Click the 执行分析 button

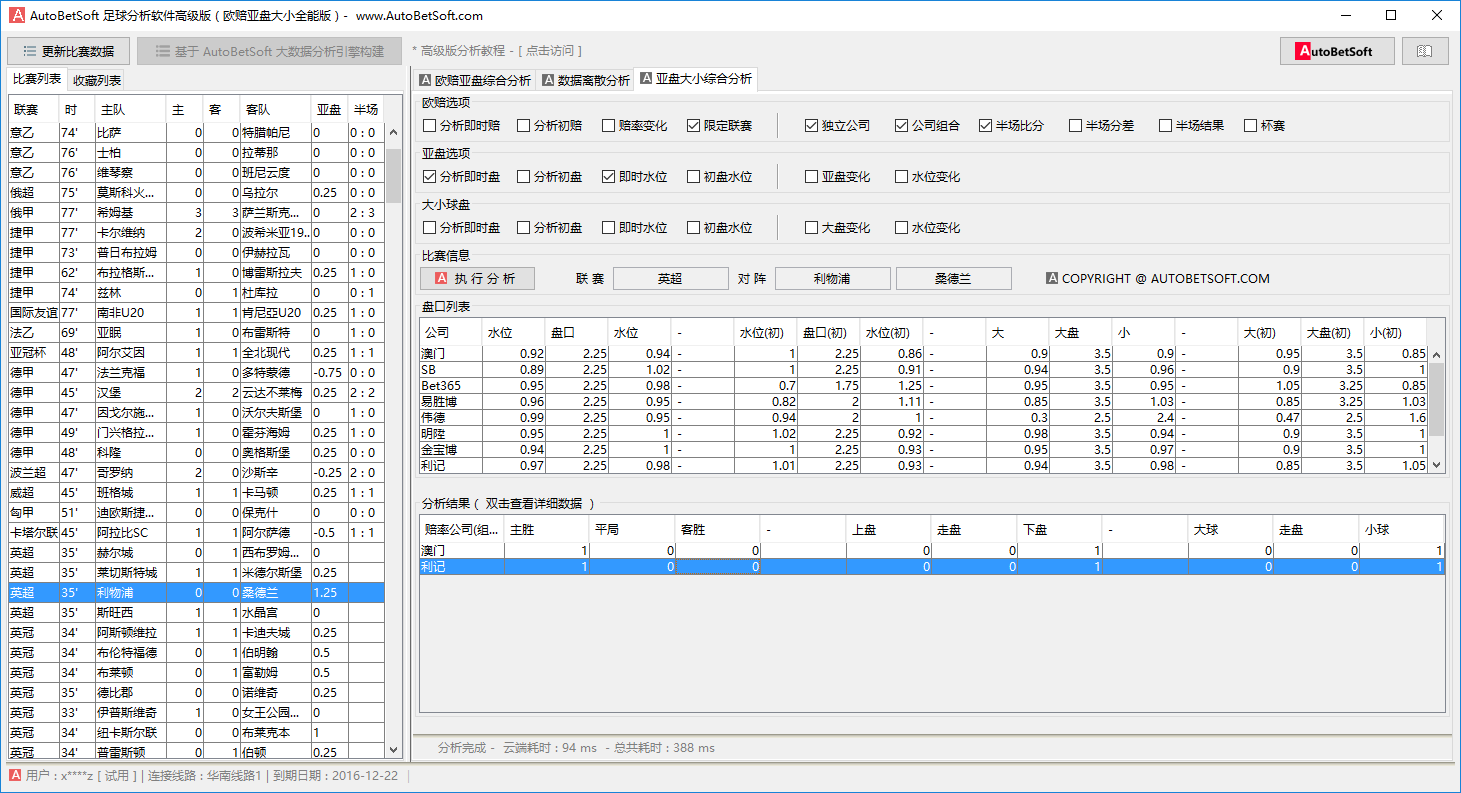pos(477,278)
